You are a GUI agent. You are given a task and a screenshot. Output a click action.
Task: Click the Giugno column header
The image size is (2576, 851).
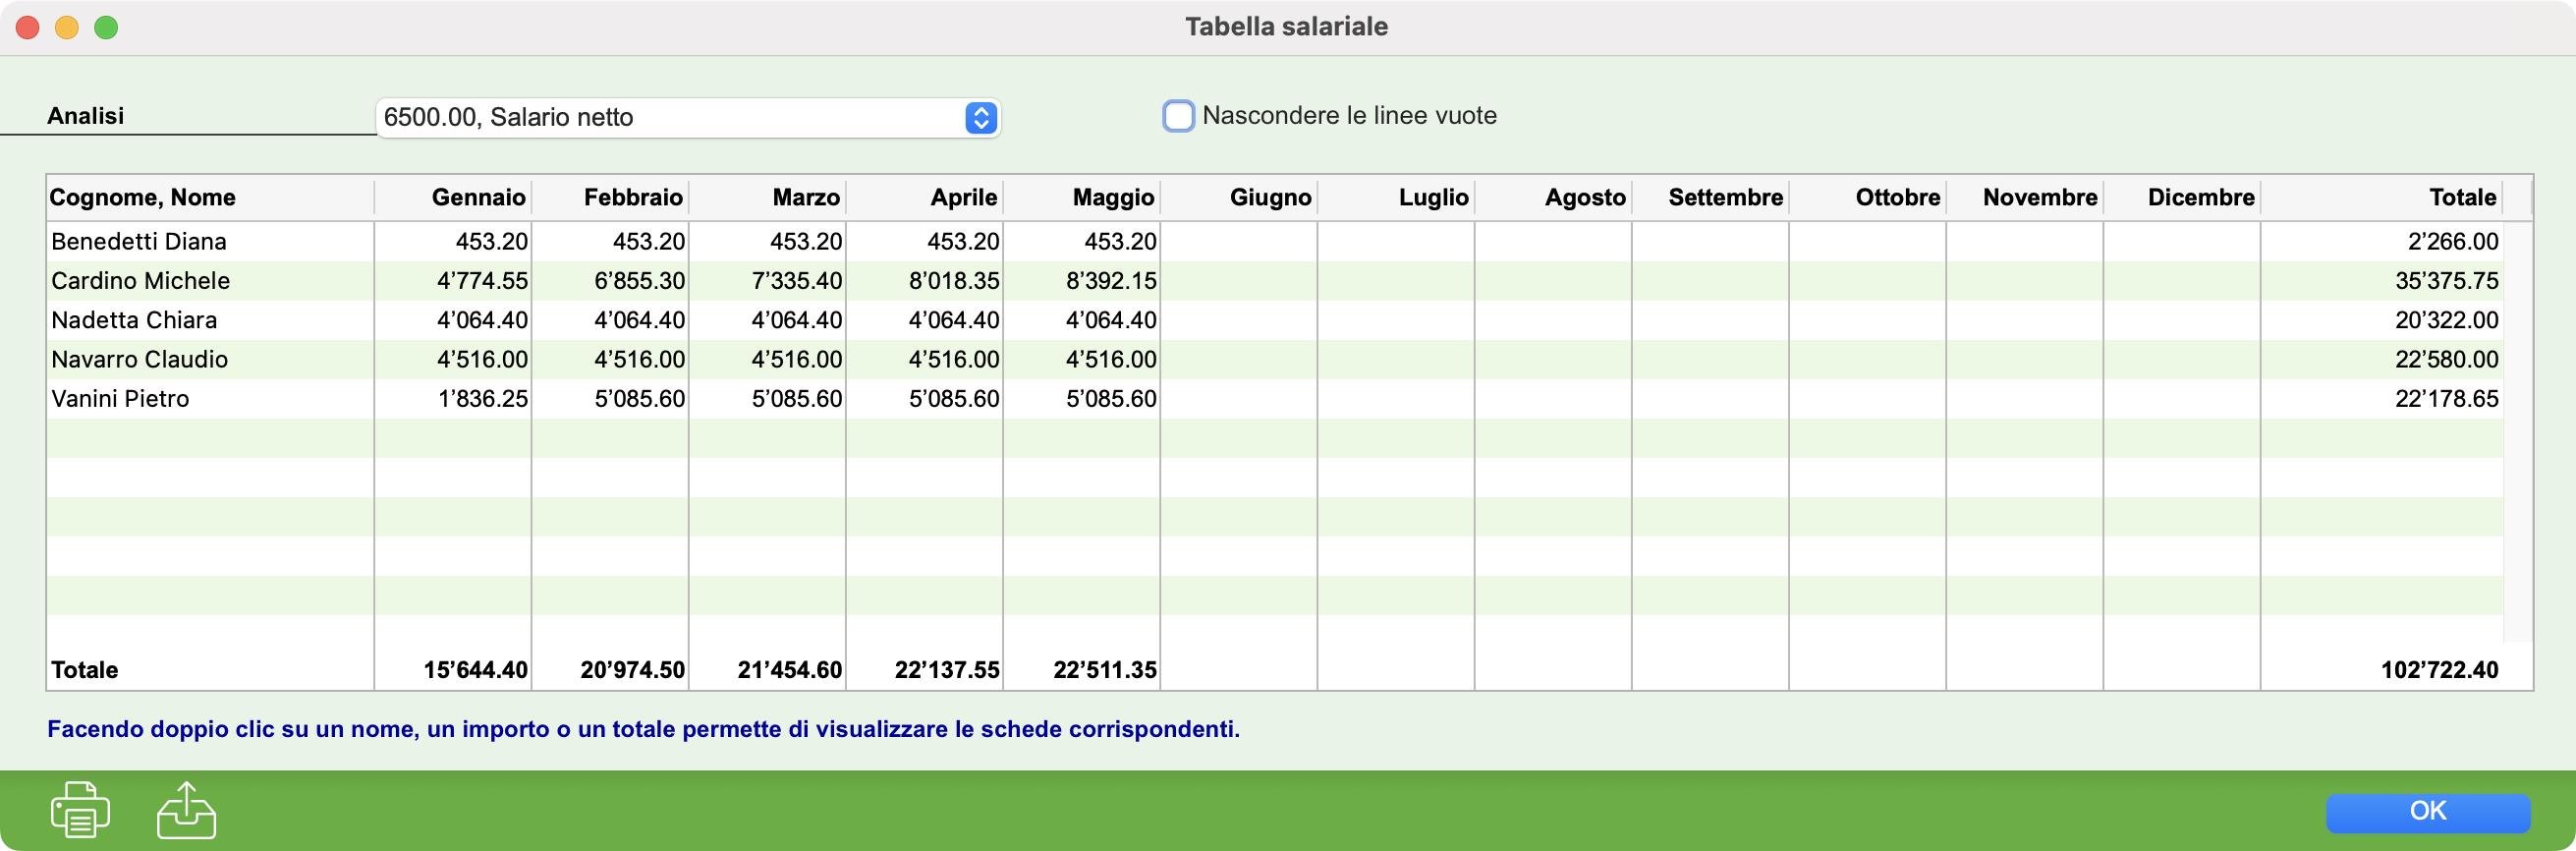point(1238,197)
